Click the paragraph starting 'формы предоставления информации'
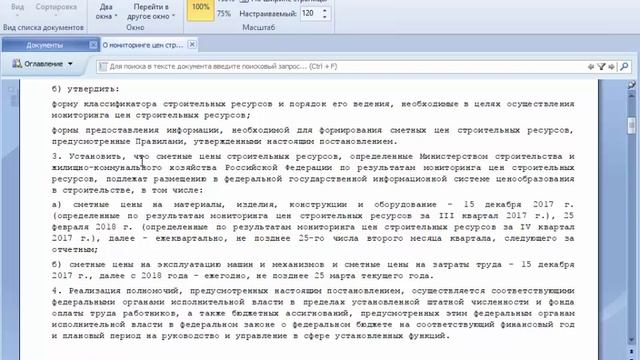Screen dimensions: 640x360 point(313,136)
